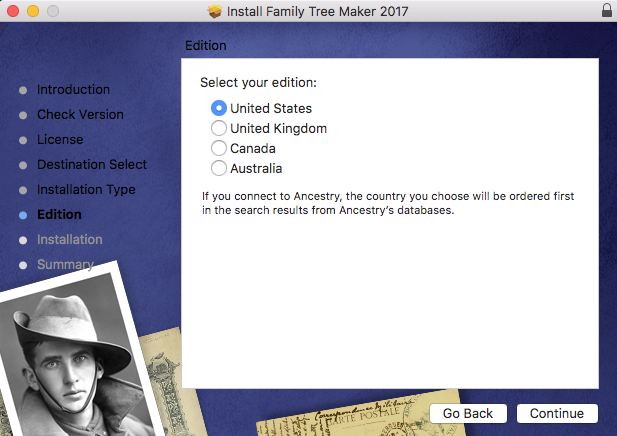Image resolution: width=617 pixels, height=436 pixels.
Task: Pick the Canada edition option
Action: (x=219, y=148)
